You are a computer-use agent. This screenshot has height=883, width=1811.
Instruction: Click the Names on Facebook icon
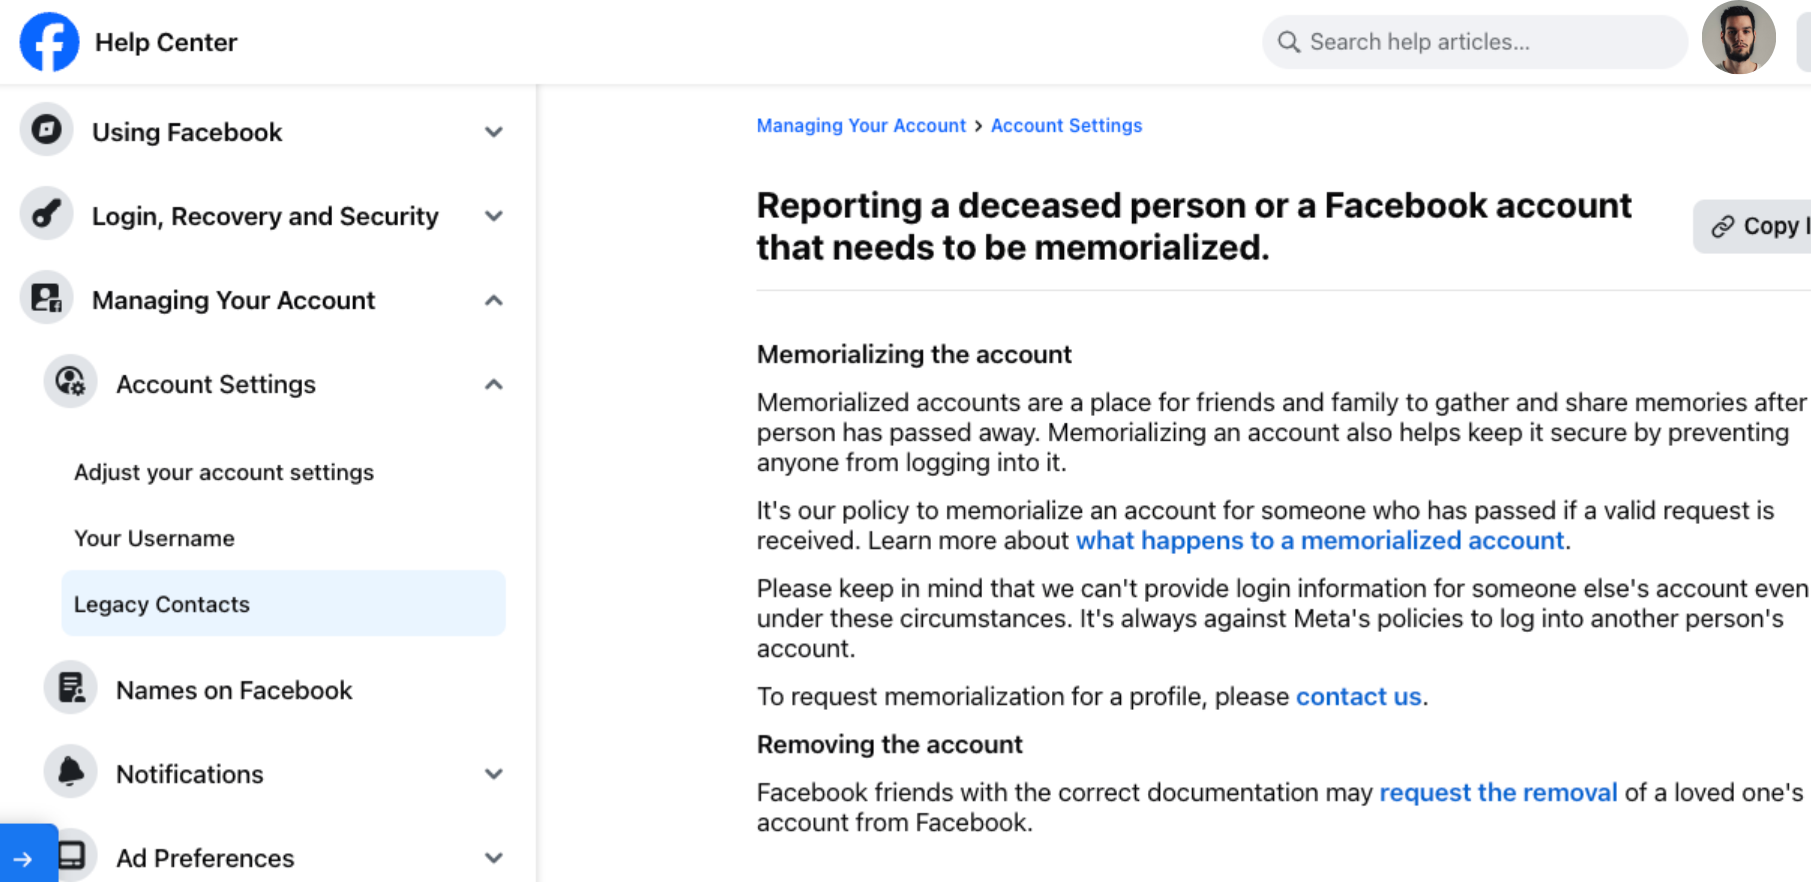coord(70,688)
